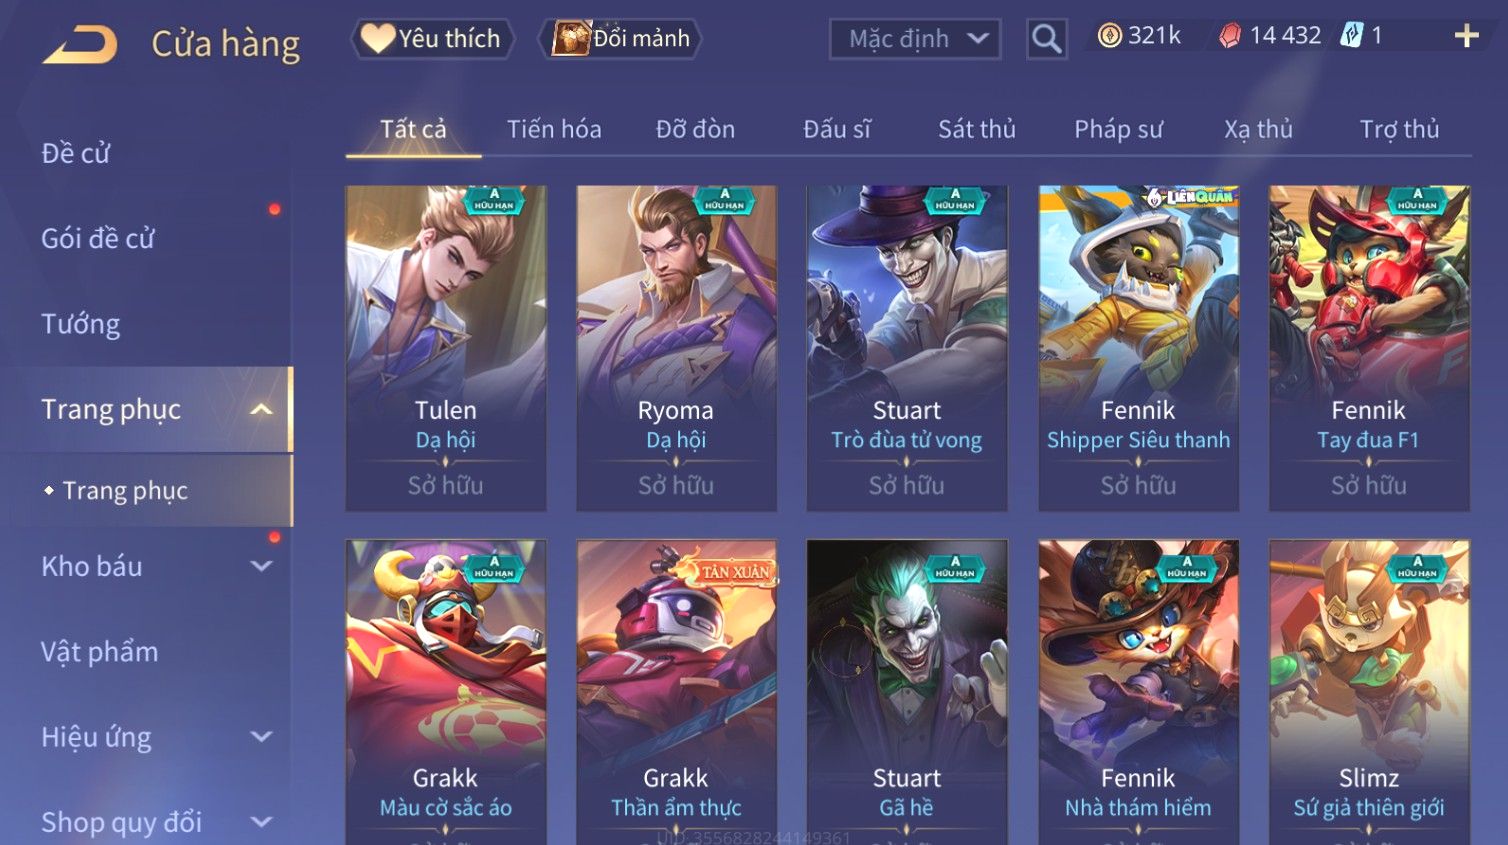
Task: Click the blue voucher currency icon
Action: coord(1351,36)
